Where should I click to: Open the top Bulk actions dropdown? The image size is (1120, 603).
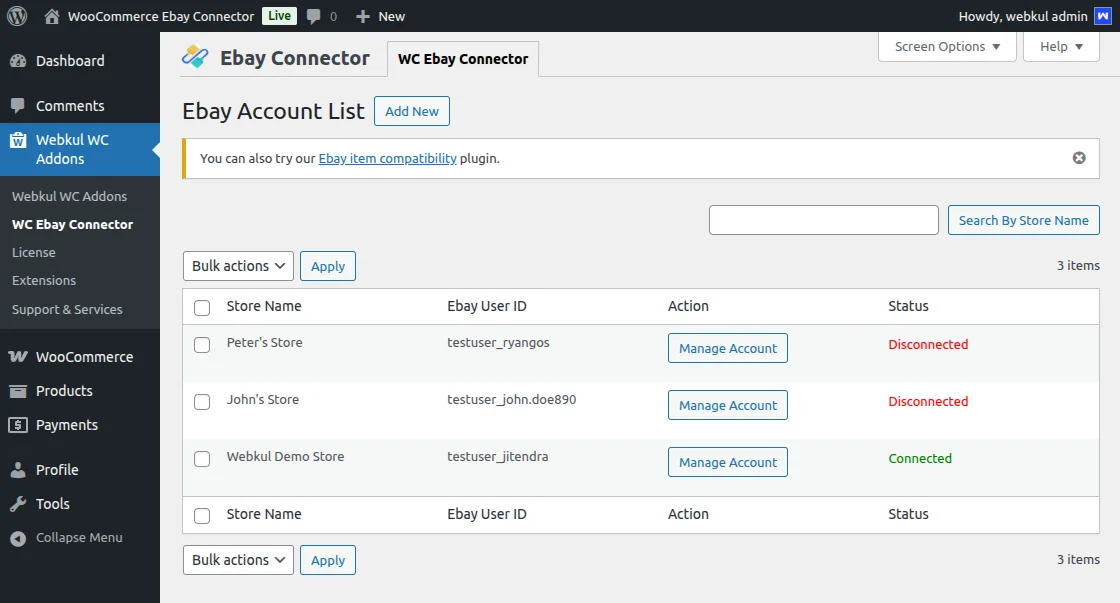[x=238, y=266]
